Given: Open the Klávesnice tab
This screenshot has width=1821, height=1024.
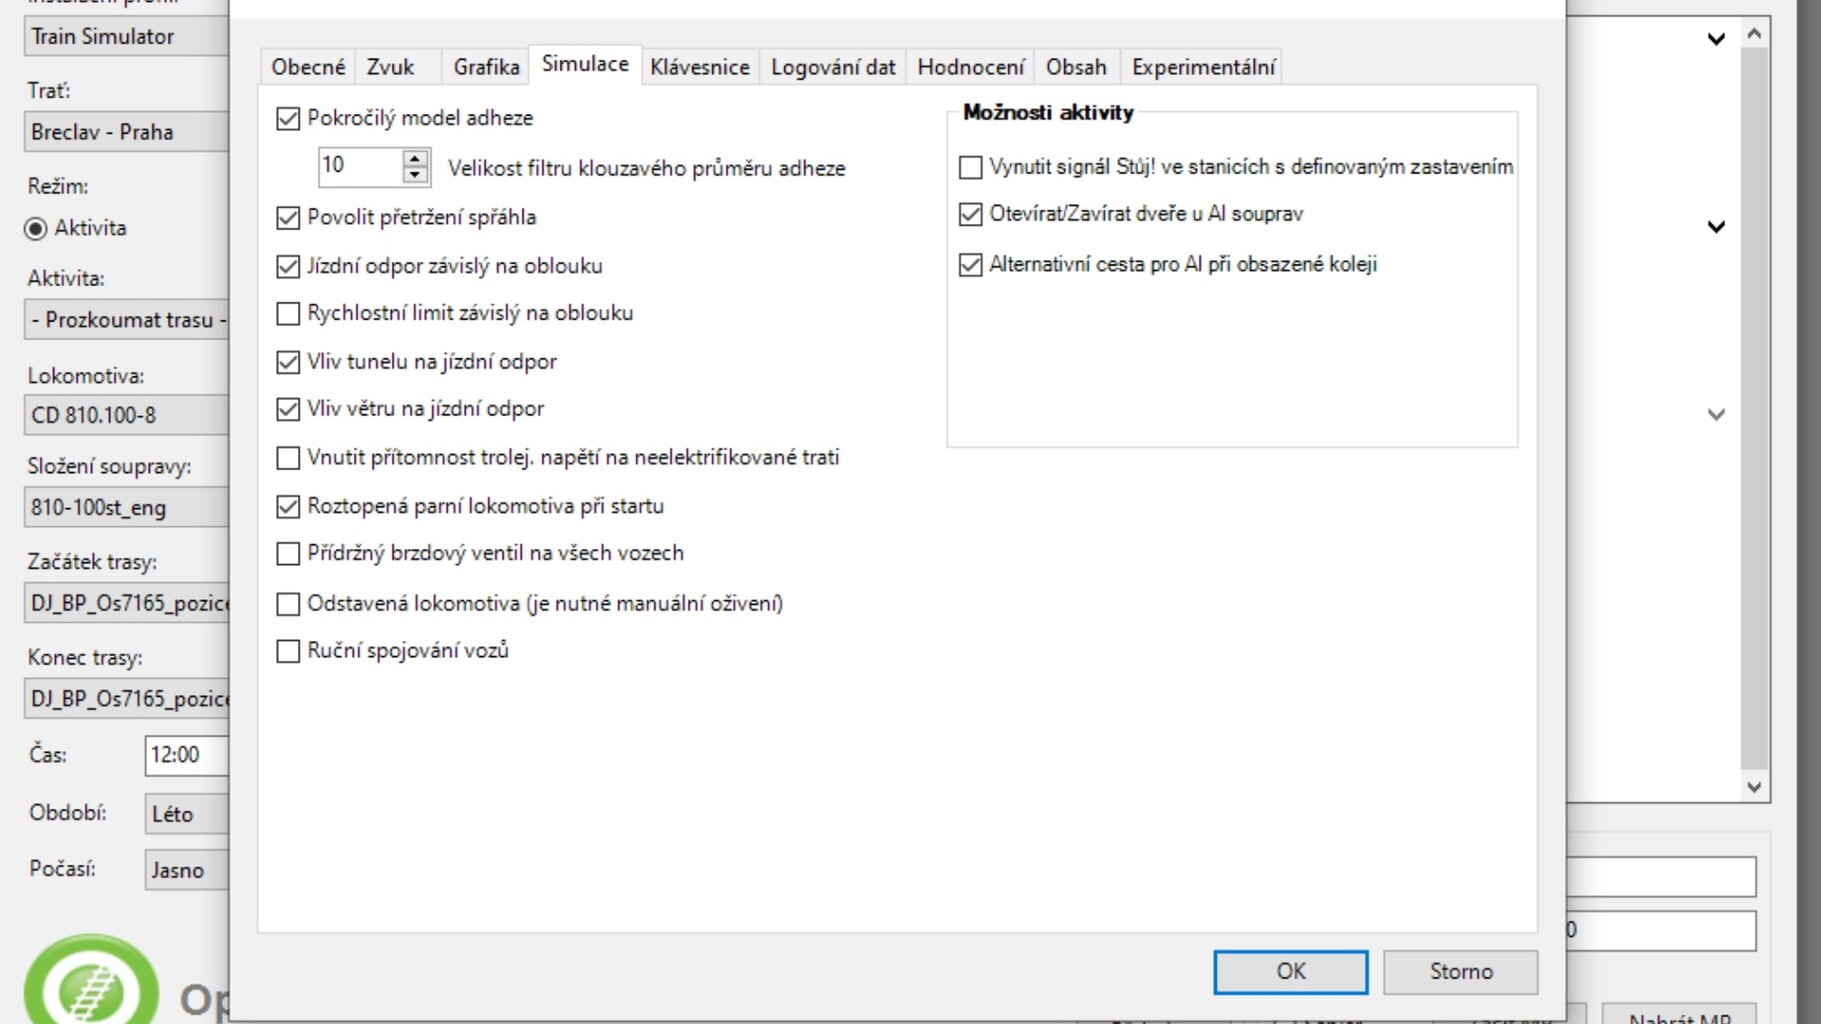Looking at the screenshot, I should [x=700, y=67].
